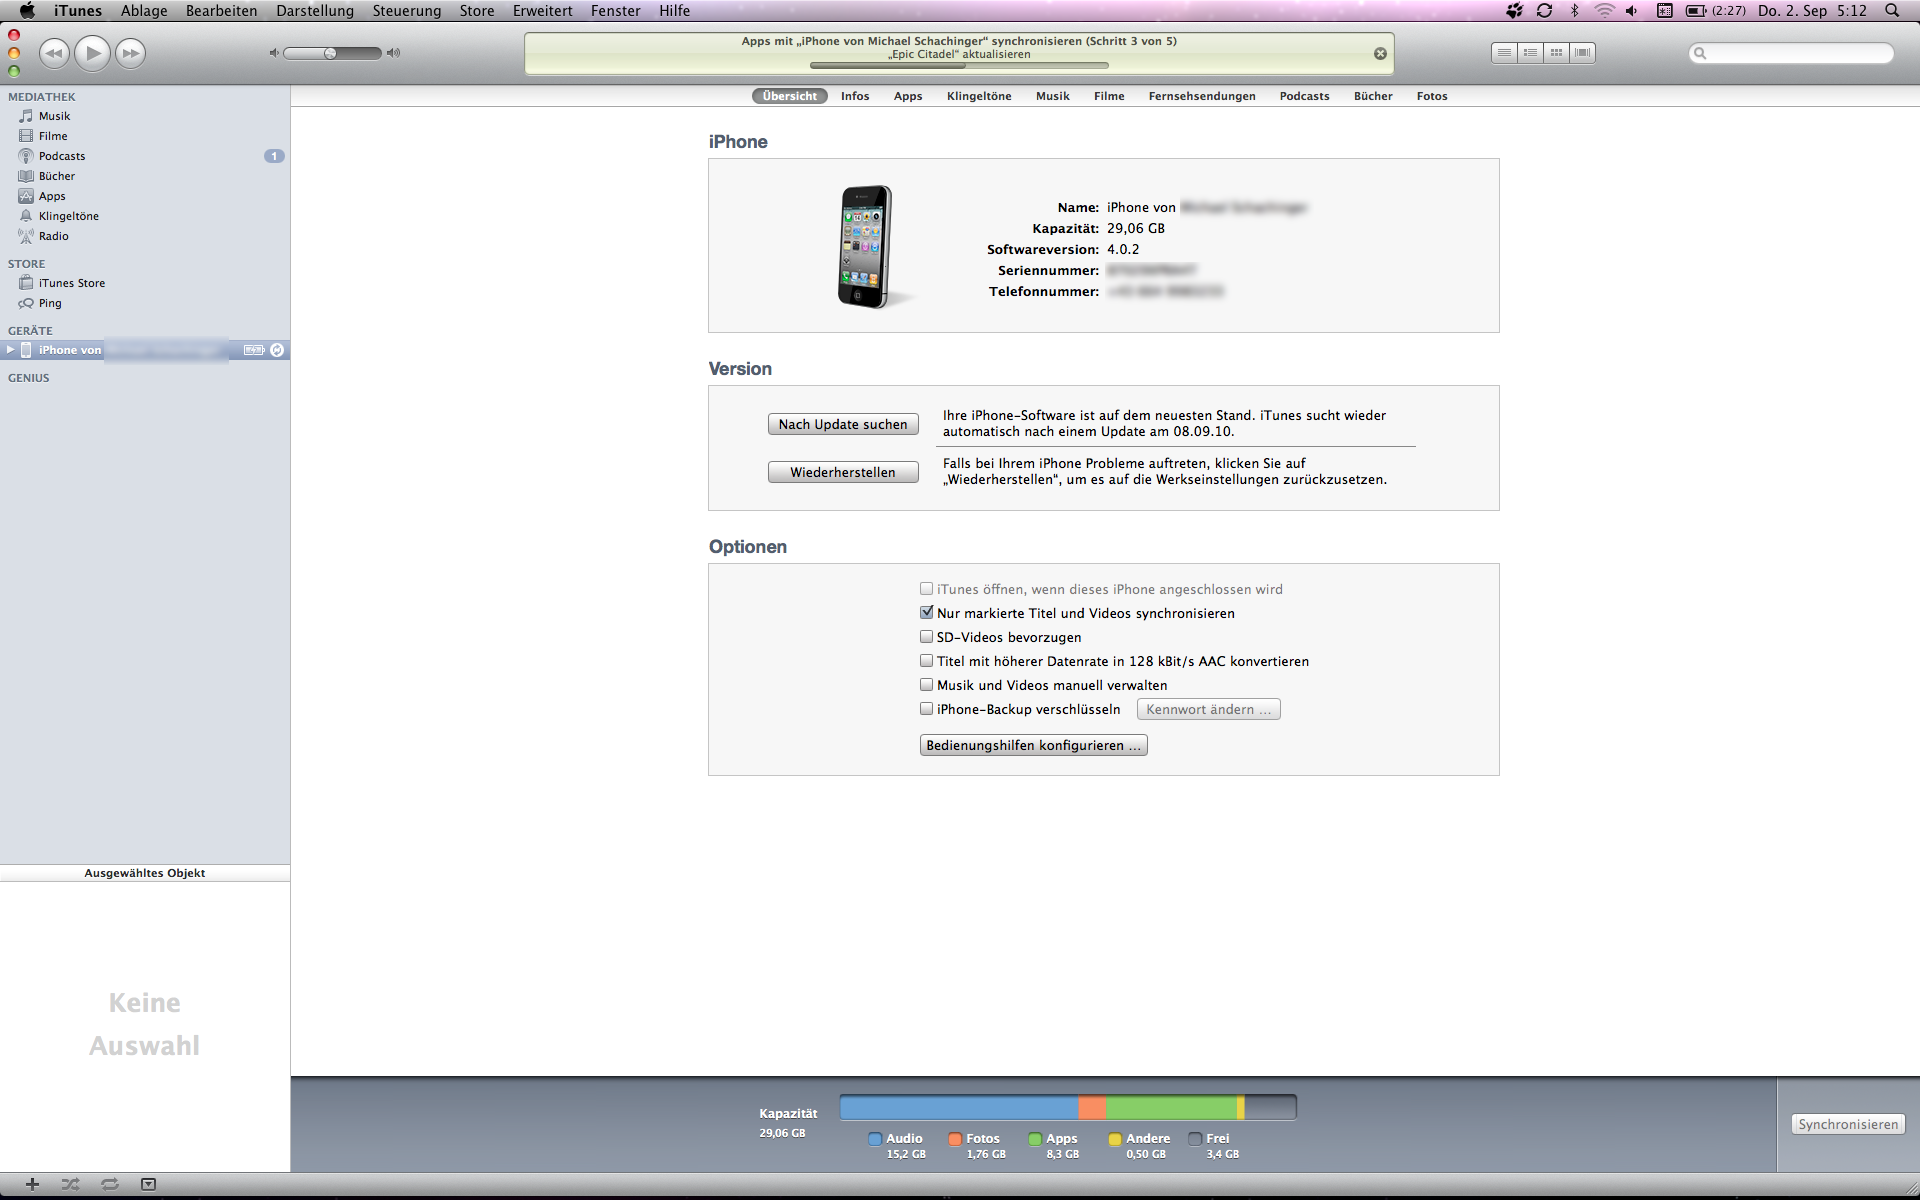Select the Fernsehsendungen tab

[x=1202, y=96]
